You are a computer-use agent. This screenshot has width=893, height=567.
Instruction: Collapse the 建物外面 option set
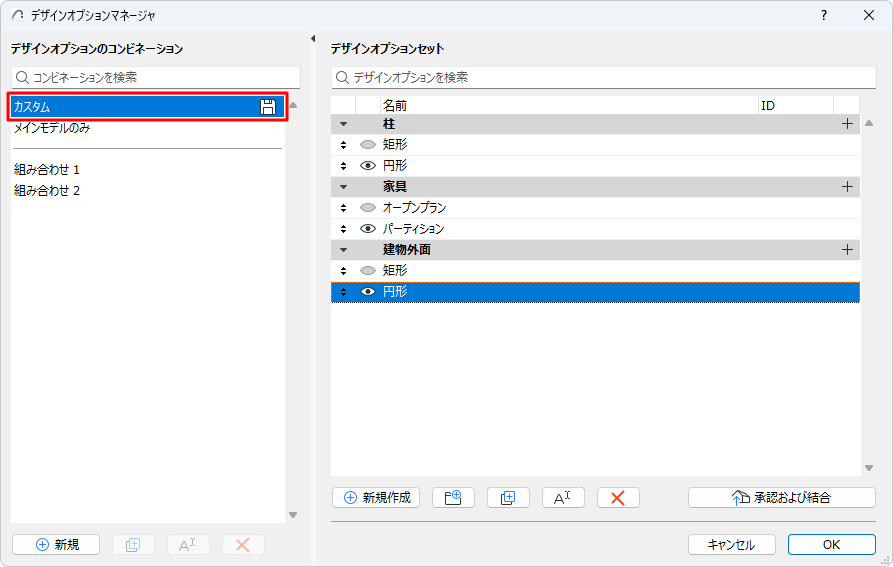click(343, 249)
